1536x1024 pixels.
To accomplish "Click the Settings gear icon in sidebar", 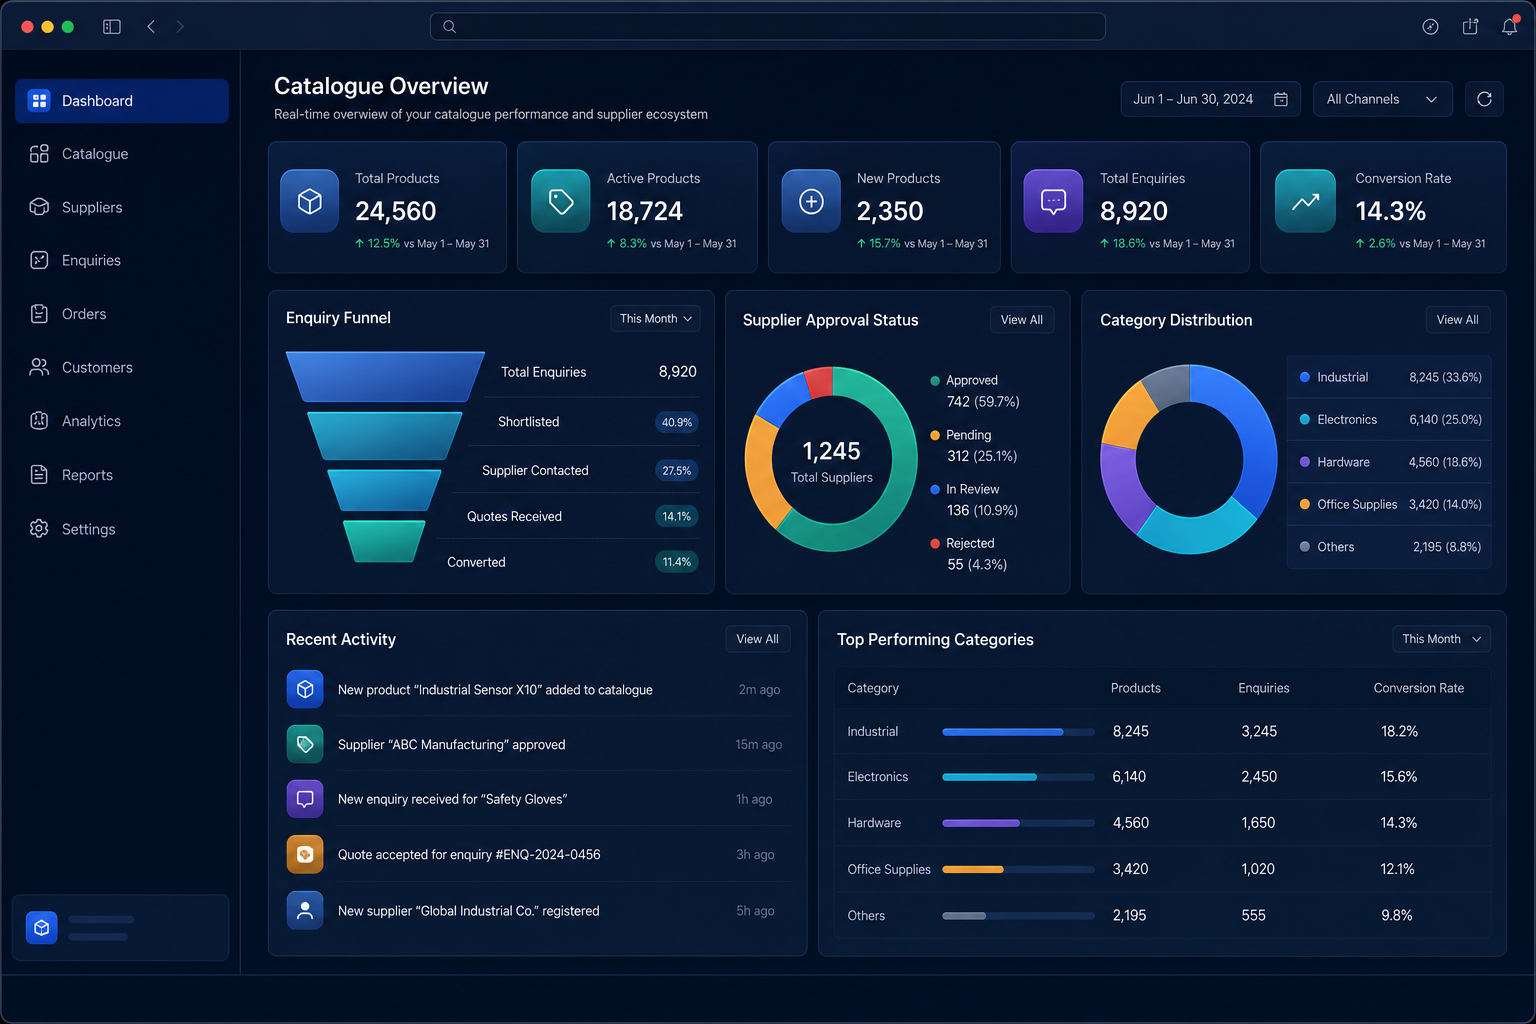I will (x=39, y=528).
